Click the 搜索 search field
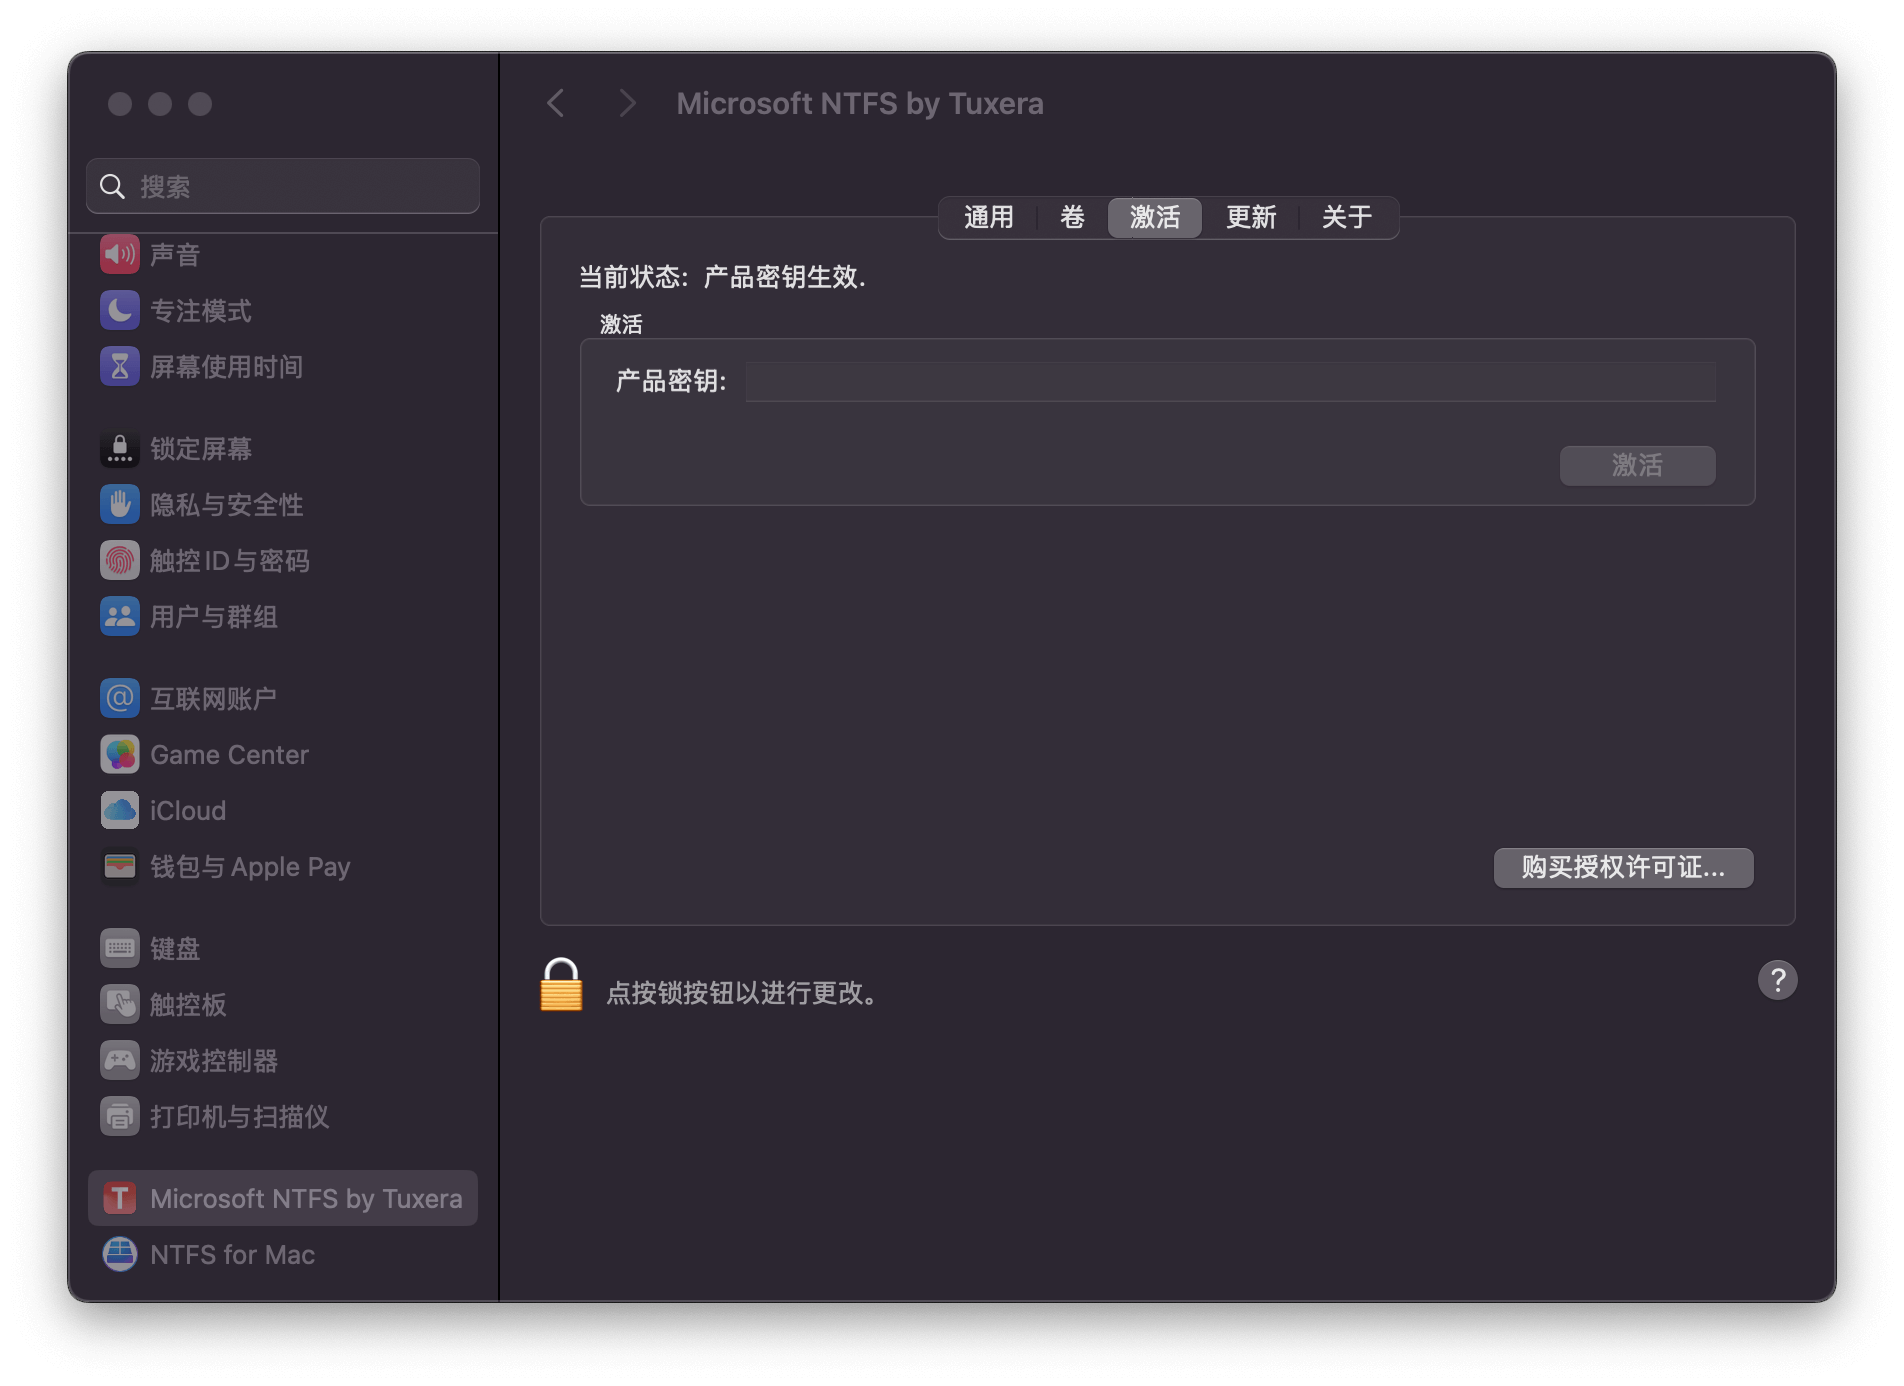Image resolution: width=1904 pixels, height=1386 pixels. 283,186
